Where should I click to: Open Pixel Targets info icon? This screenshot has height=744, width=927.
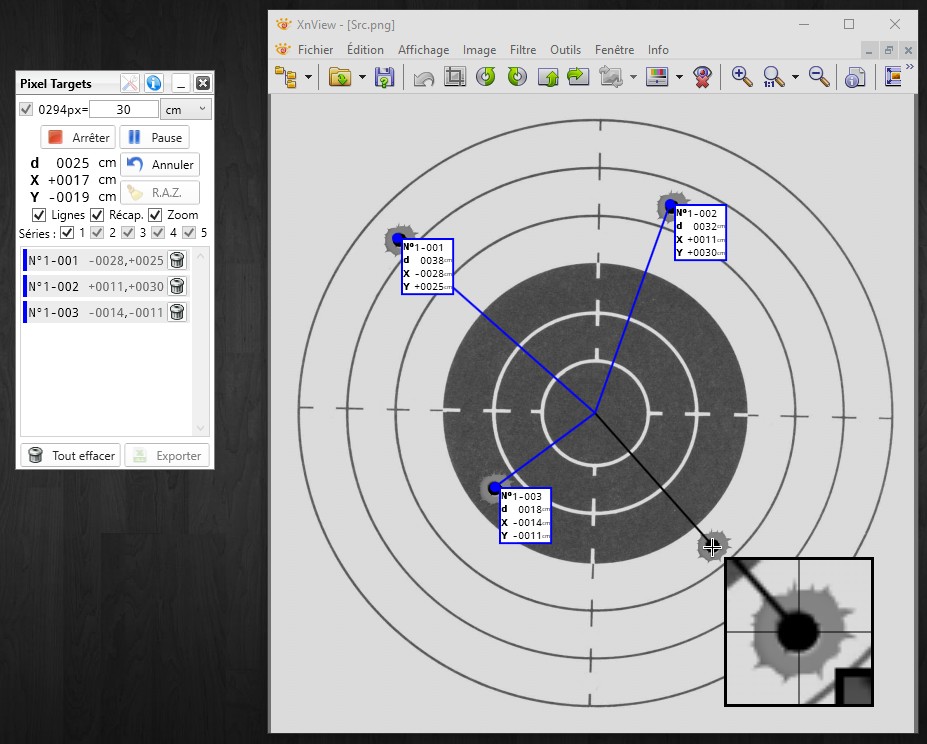[x=154, y=83]
